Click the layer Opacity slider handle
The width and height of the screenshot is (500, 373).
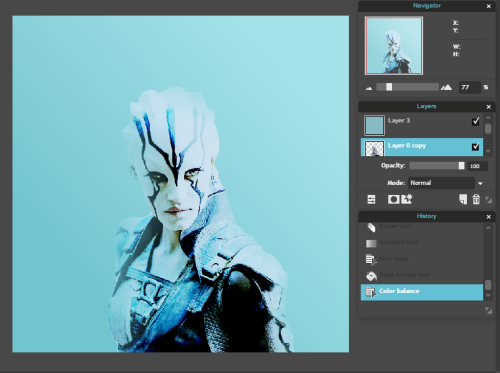click(x=461, y=166)
